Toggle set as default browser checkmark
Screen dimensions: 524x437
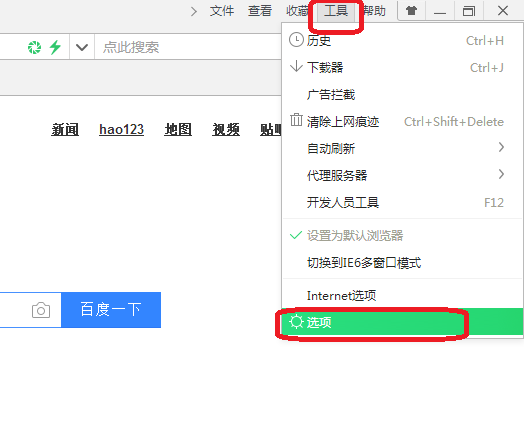[296, 235]
